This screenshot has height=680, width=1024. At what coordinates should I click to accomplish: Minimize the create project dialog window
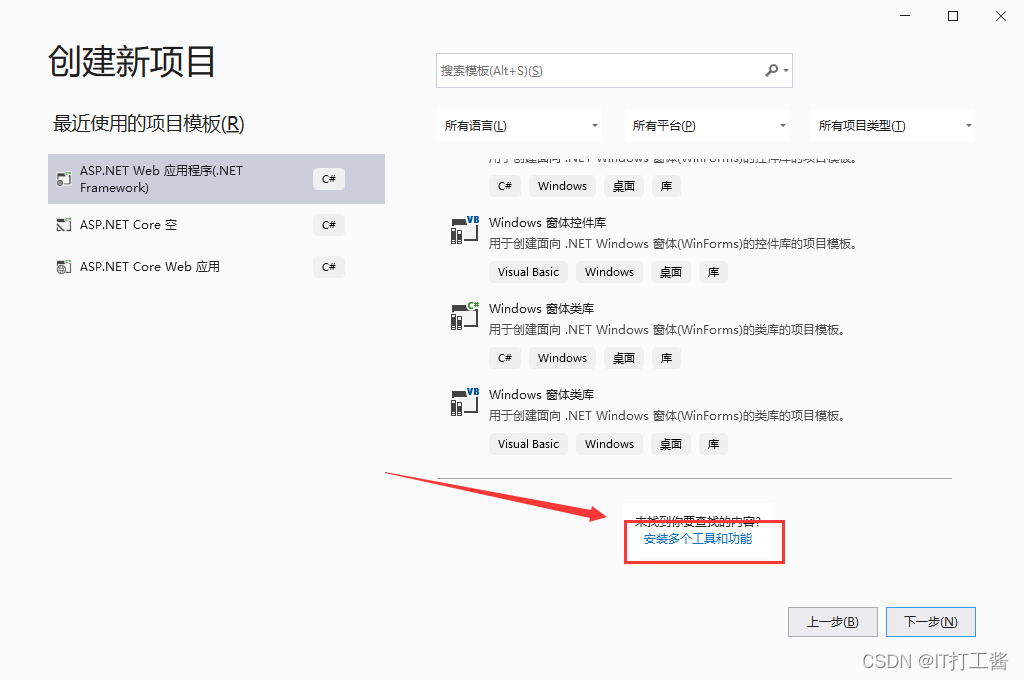(905, 16)
